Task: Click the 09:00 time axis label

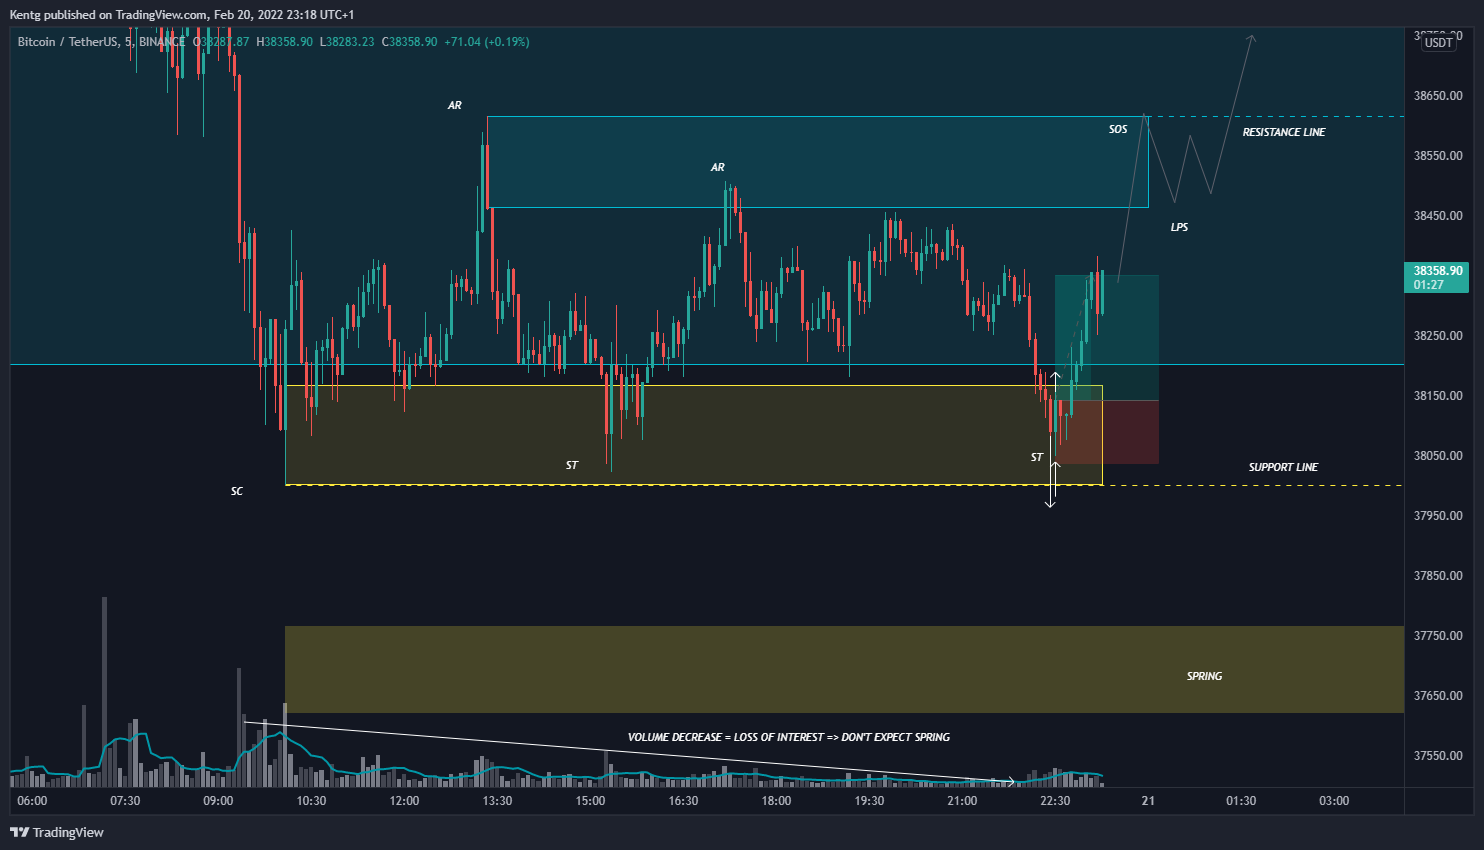Action: tap(218, 801)
